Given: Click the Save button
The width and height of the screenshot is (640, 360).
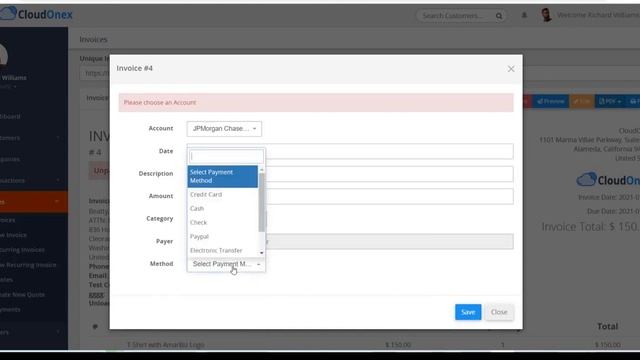Looking at the screenshot, I should tap(468, 312).
